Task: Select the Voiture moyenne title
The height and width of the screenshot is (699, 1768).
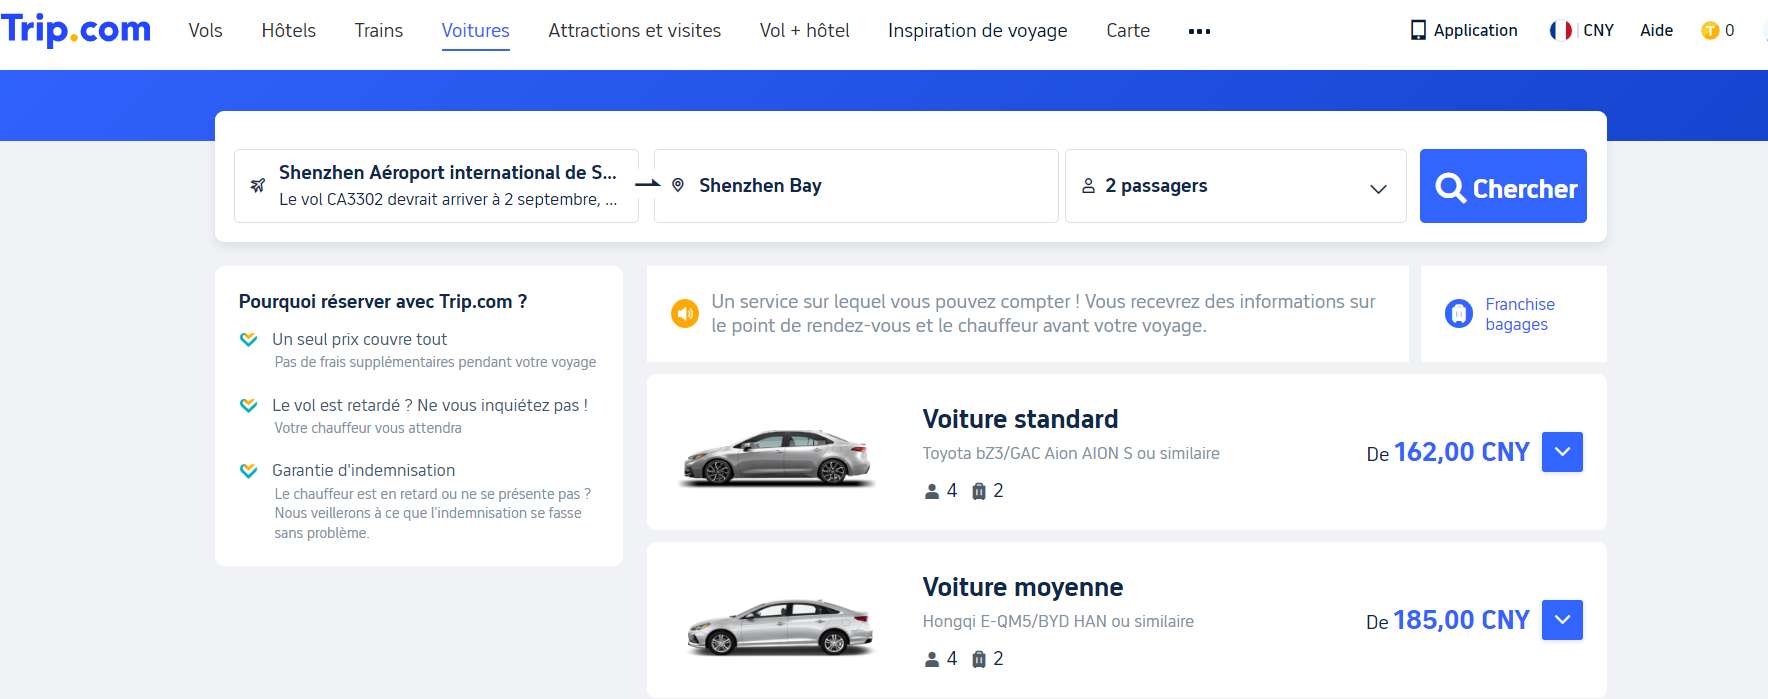Action: (1022, 587)
